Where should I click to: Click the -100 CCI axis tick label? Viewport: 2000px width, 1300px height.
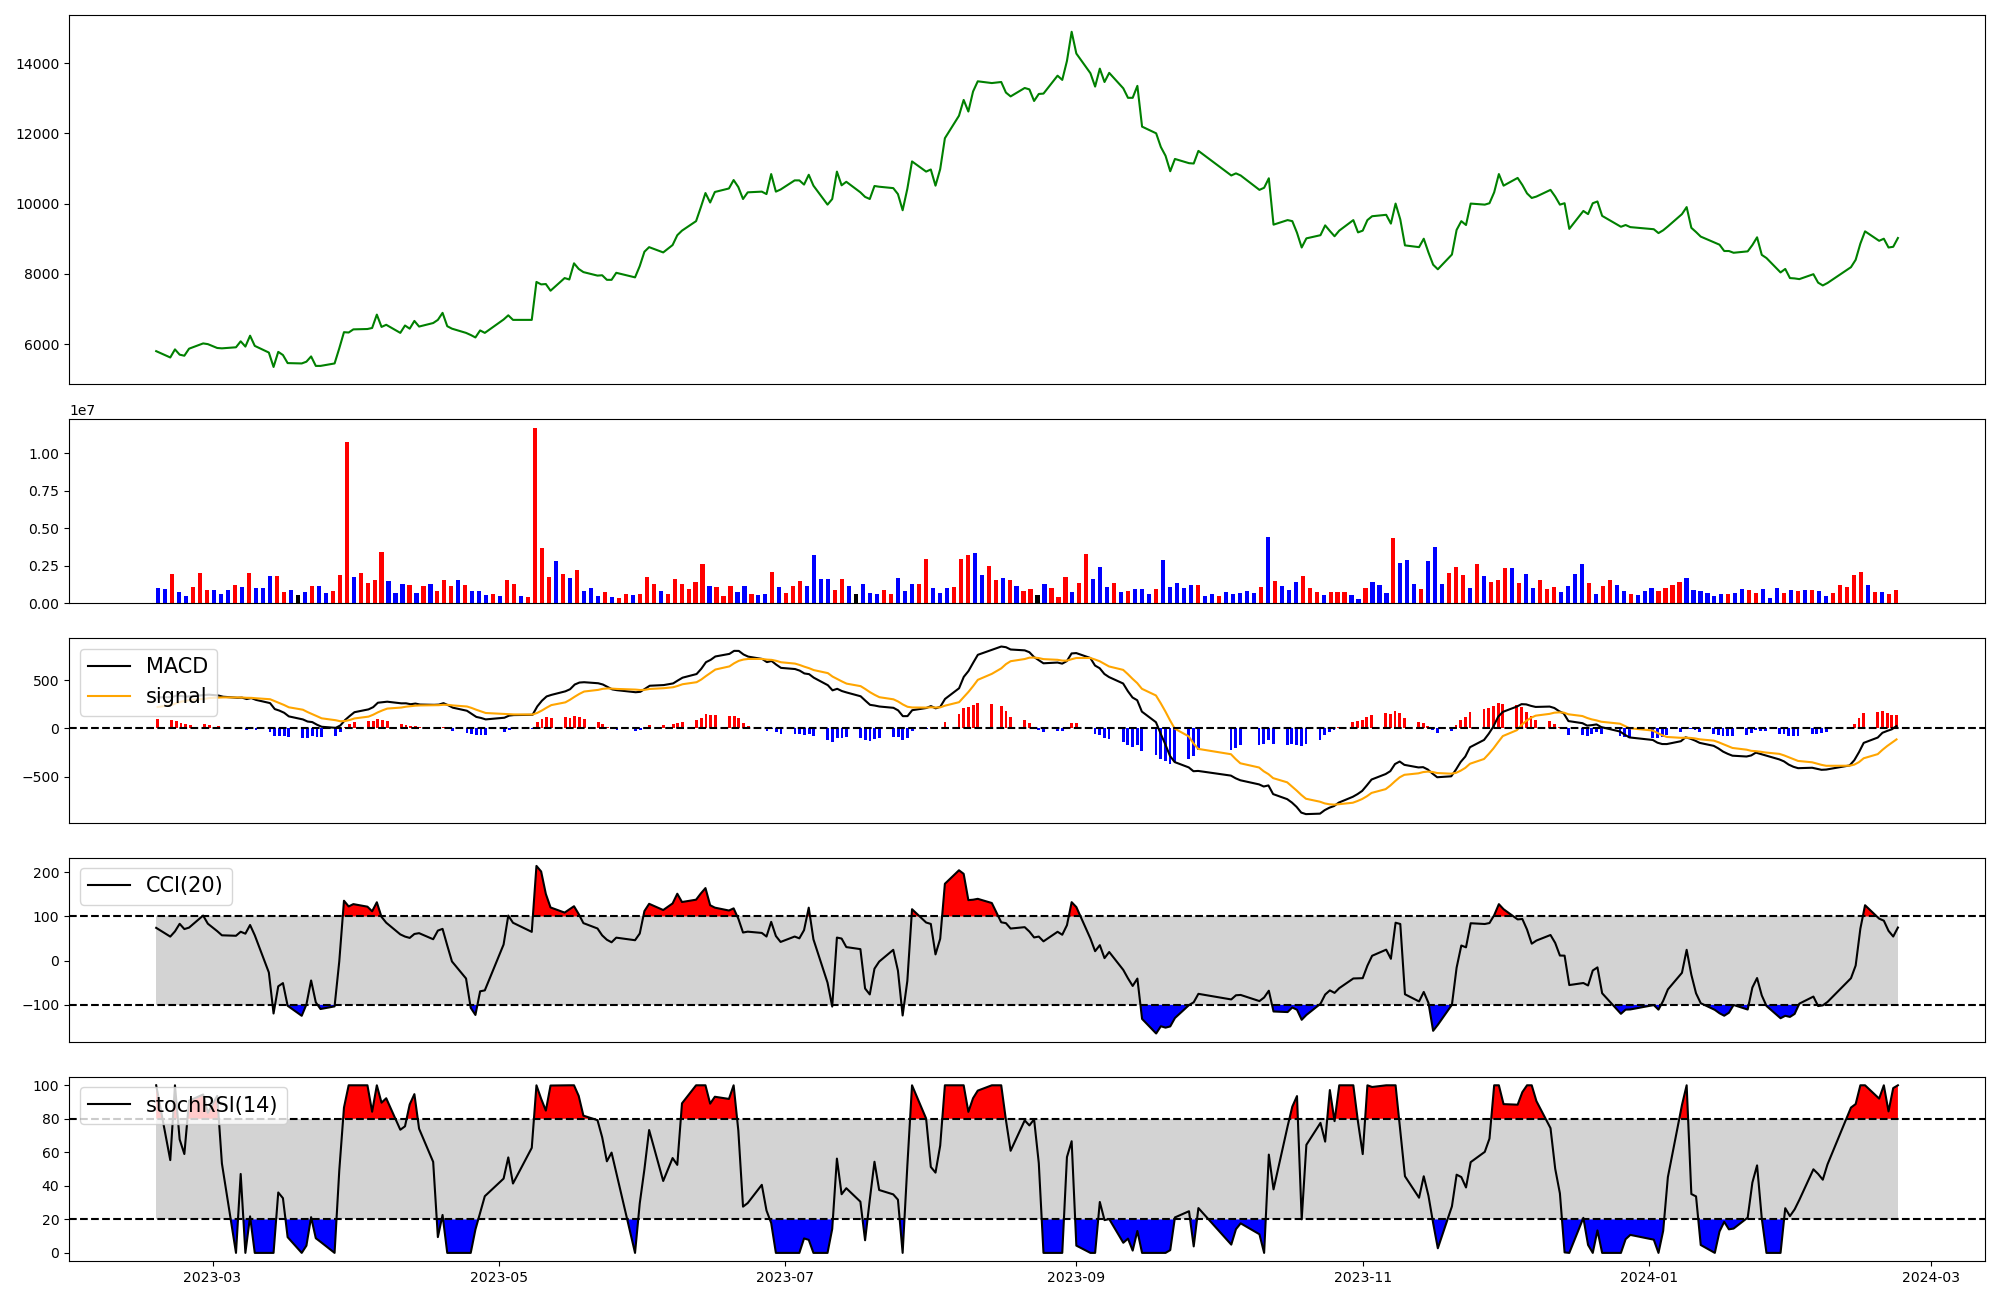click(43, 1005)
